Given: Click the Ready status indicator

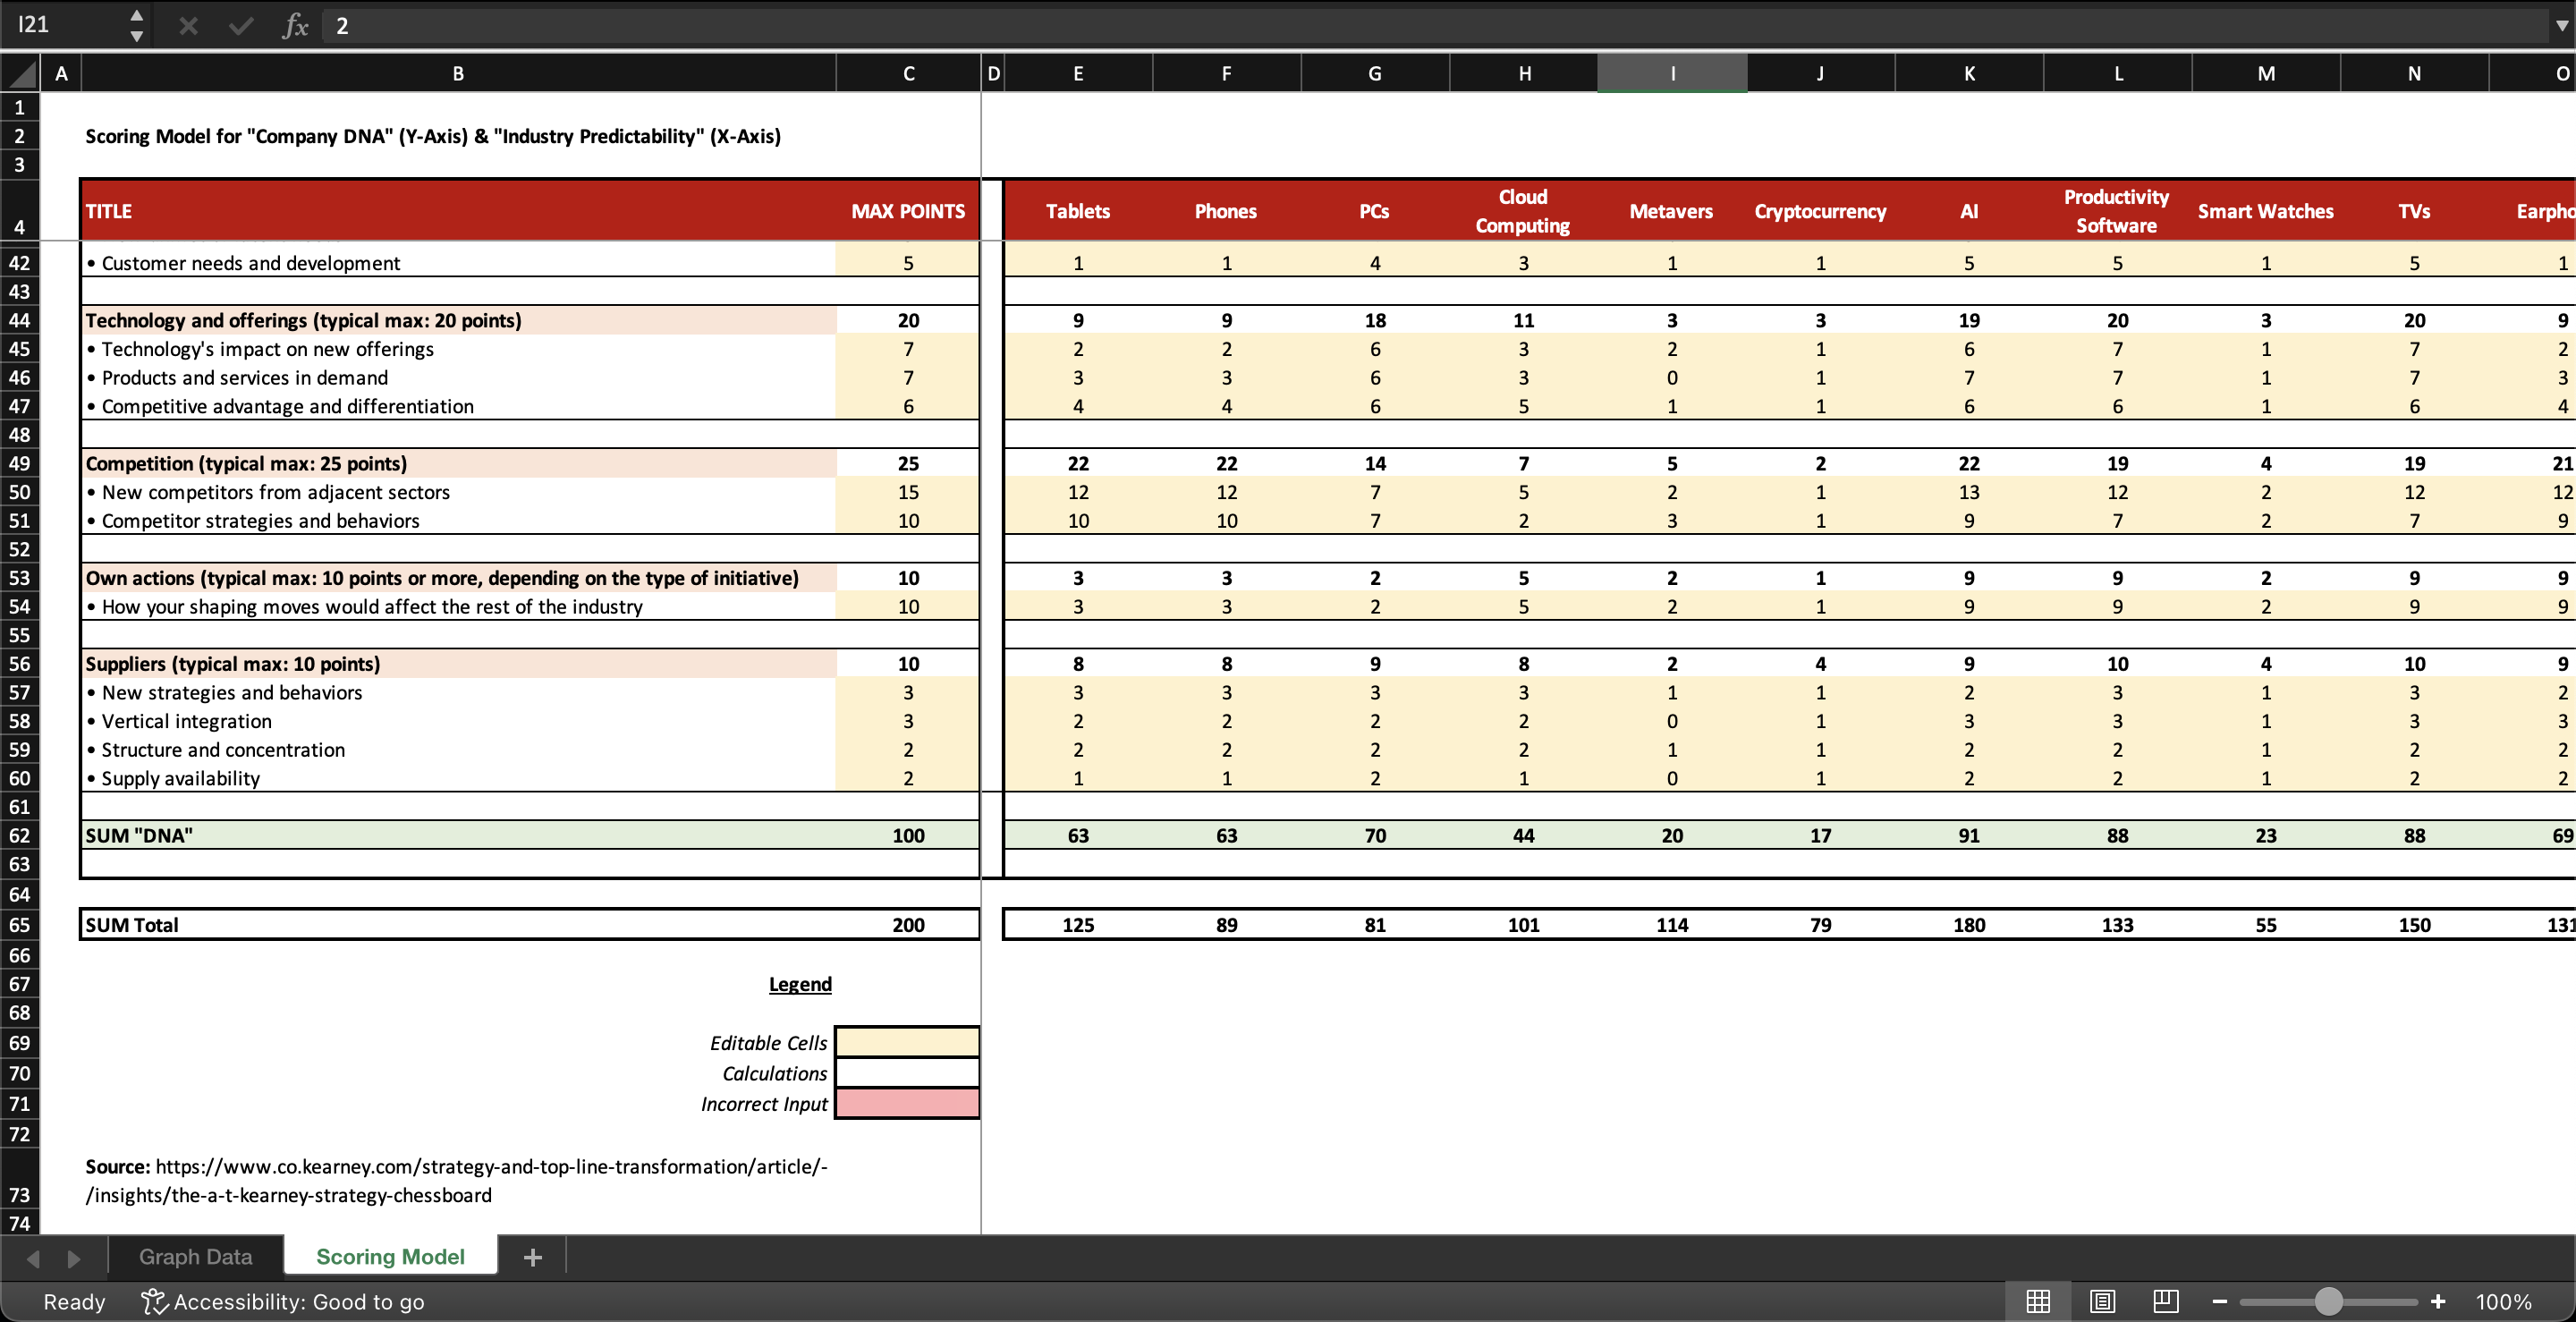Looking at the screenshot, I should click(74, 1302).
